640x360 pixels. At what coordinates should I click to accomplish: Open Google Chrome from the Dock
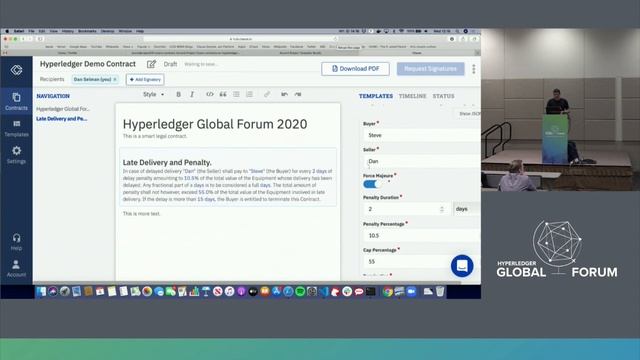coord(388,291)
